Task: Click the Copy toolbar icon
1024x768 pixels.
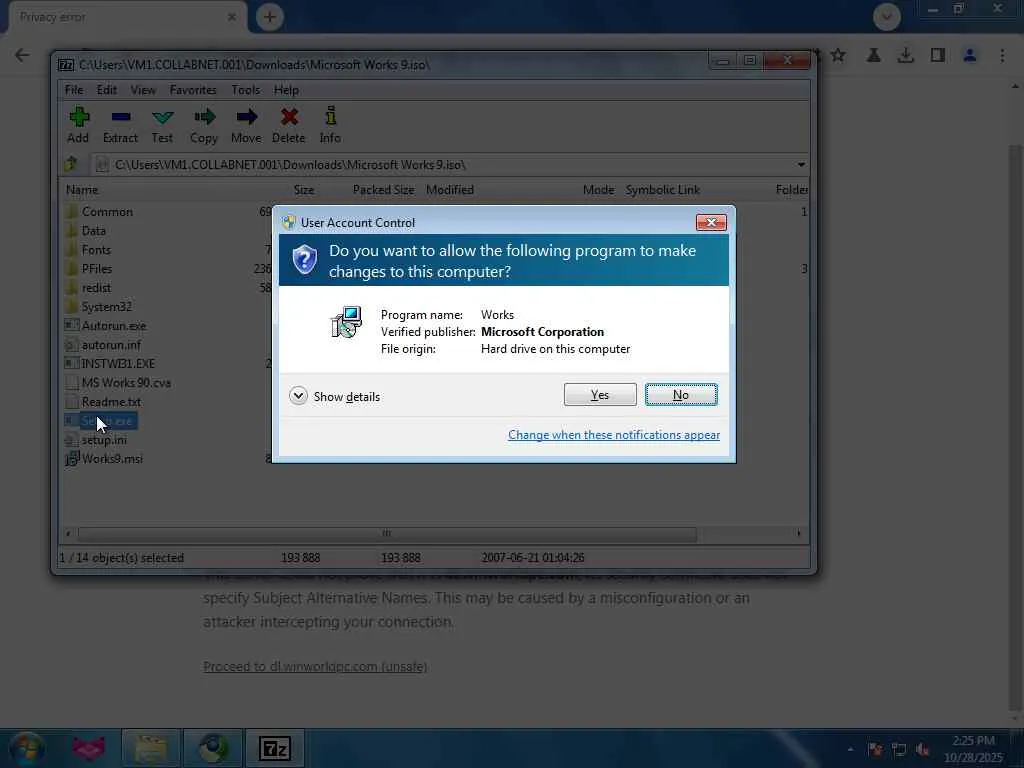Action: pyautogui.click(x=204, y=124)
